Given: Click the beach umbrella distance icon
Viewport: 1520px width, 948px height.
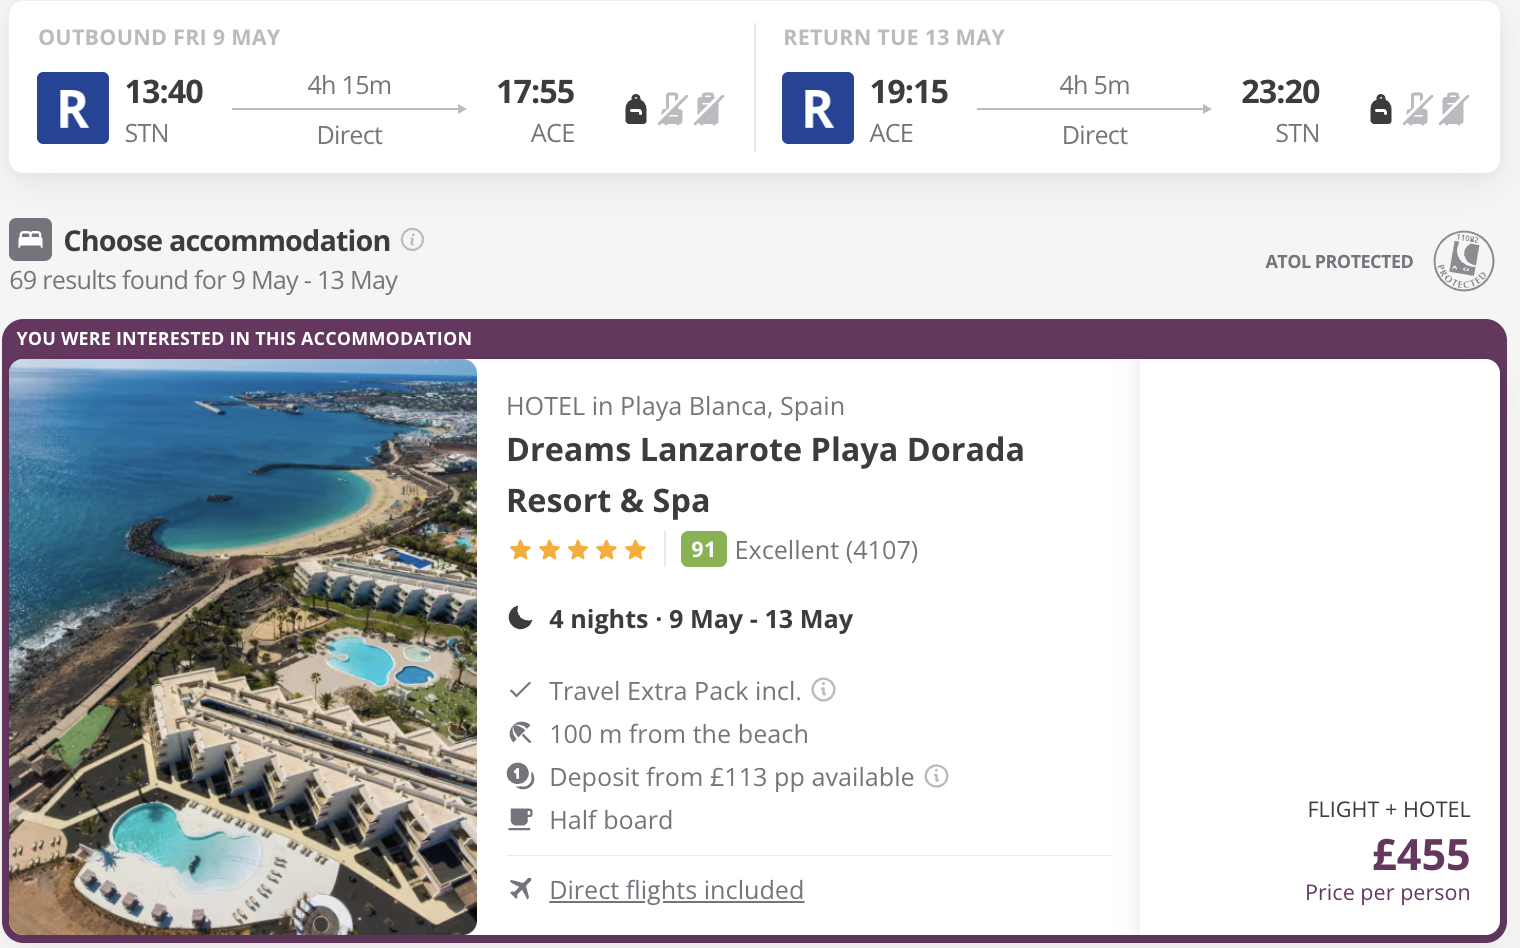Looking at the screenshot, I should 520,733.
